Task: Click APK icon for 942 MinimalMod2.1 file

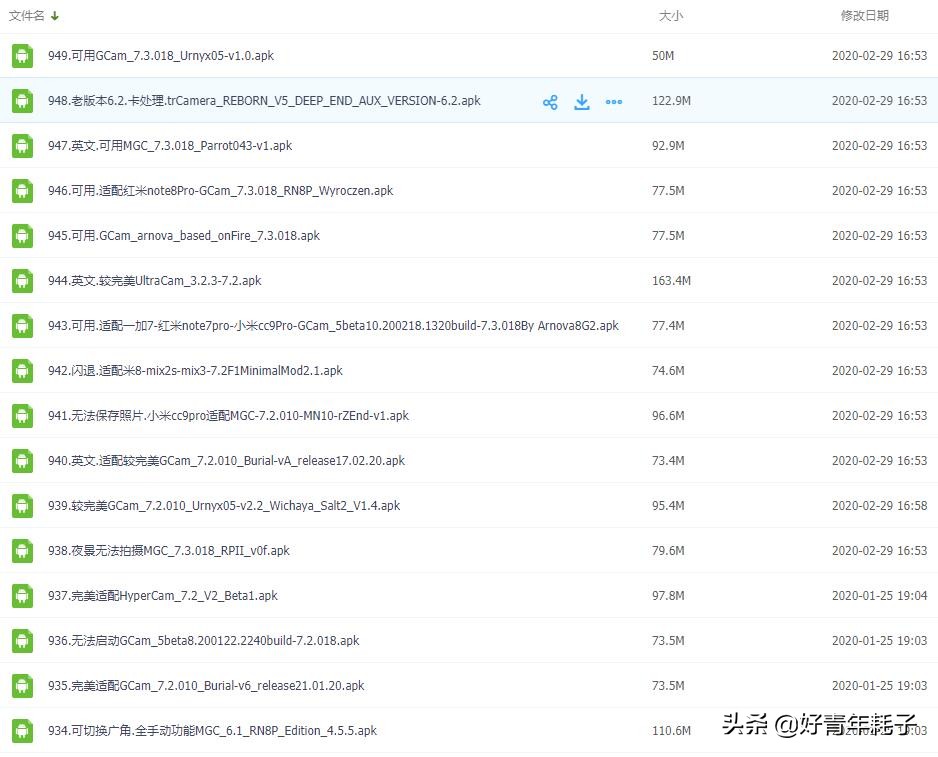Action: click(x=23, y=371)
